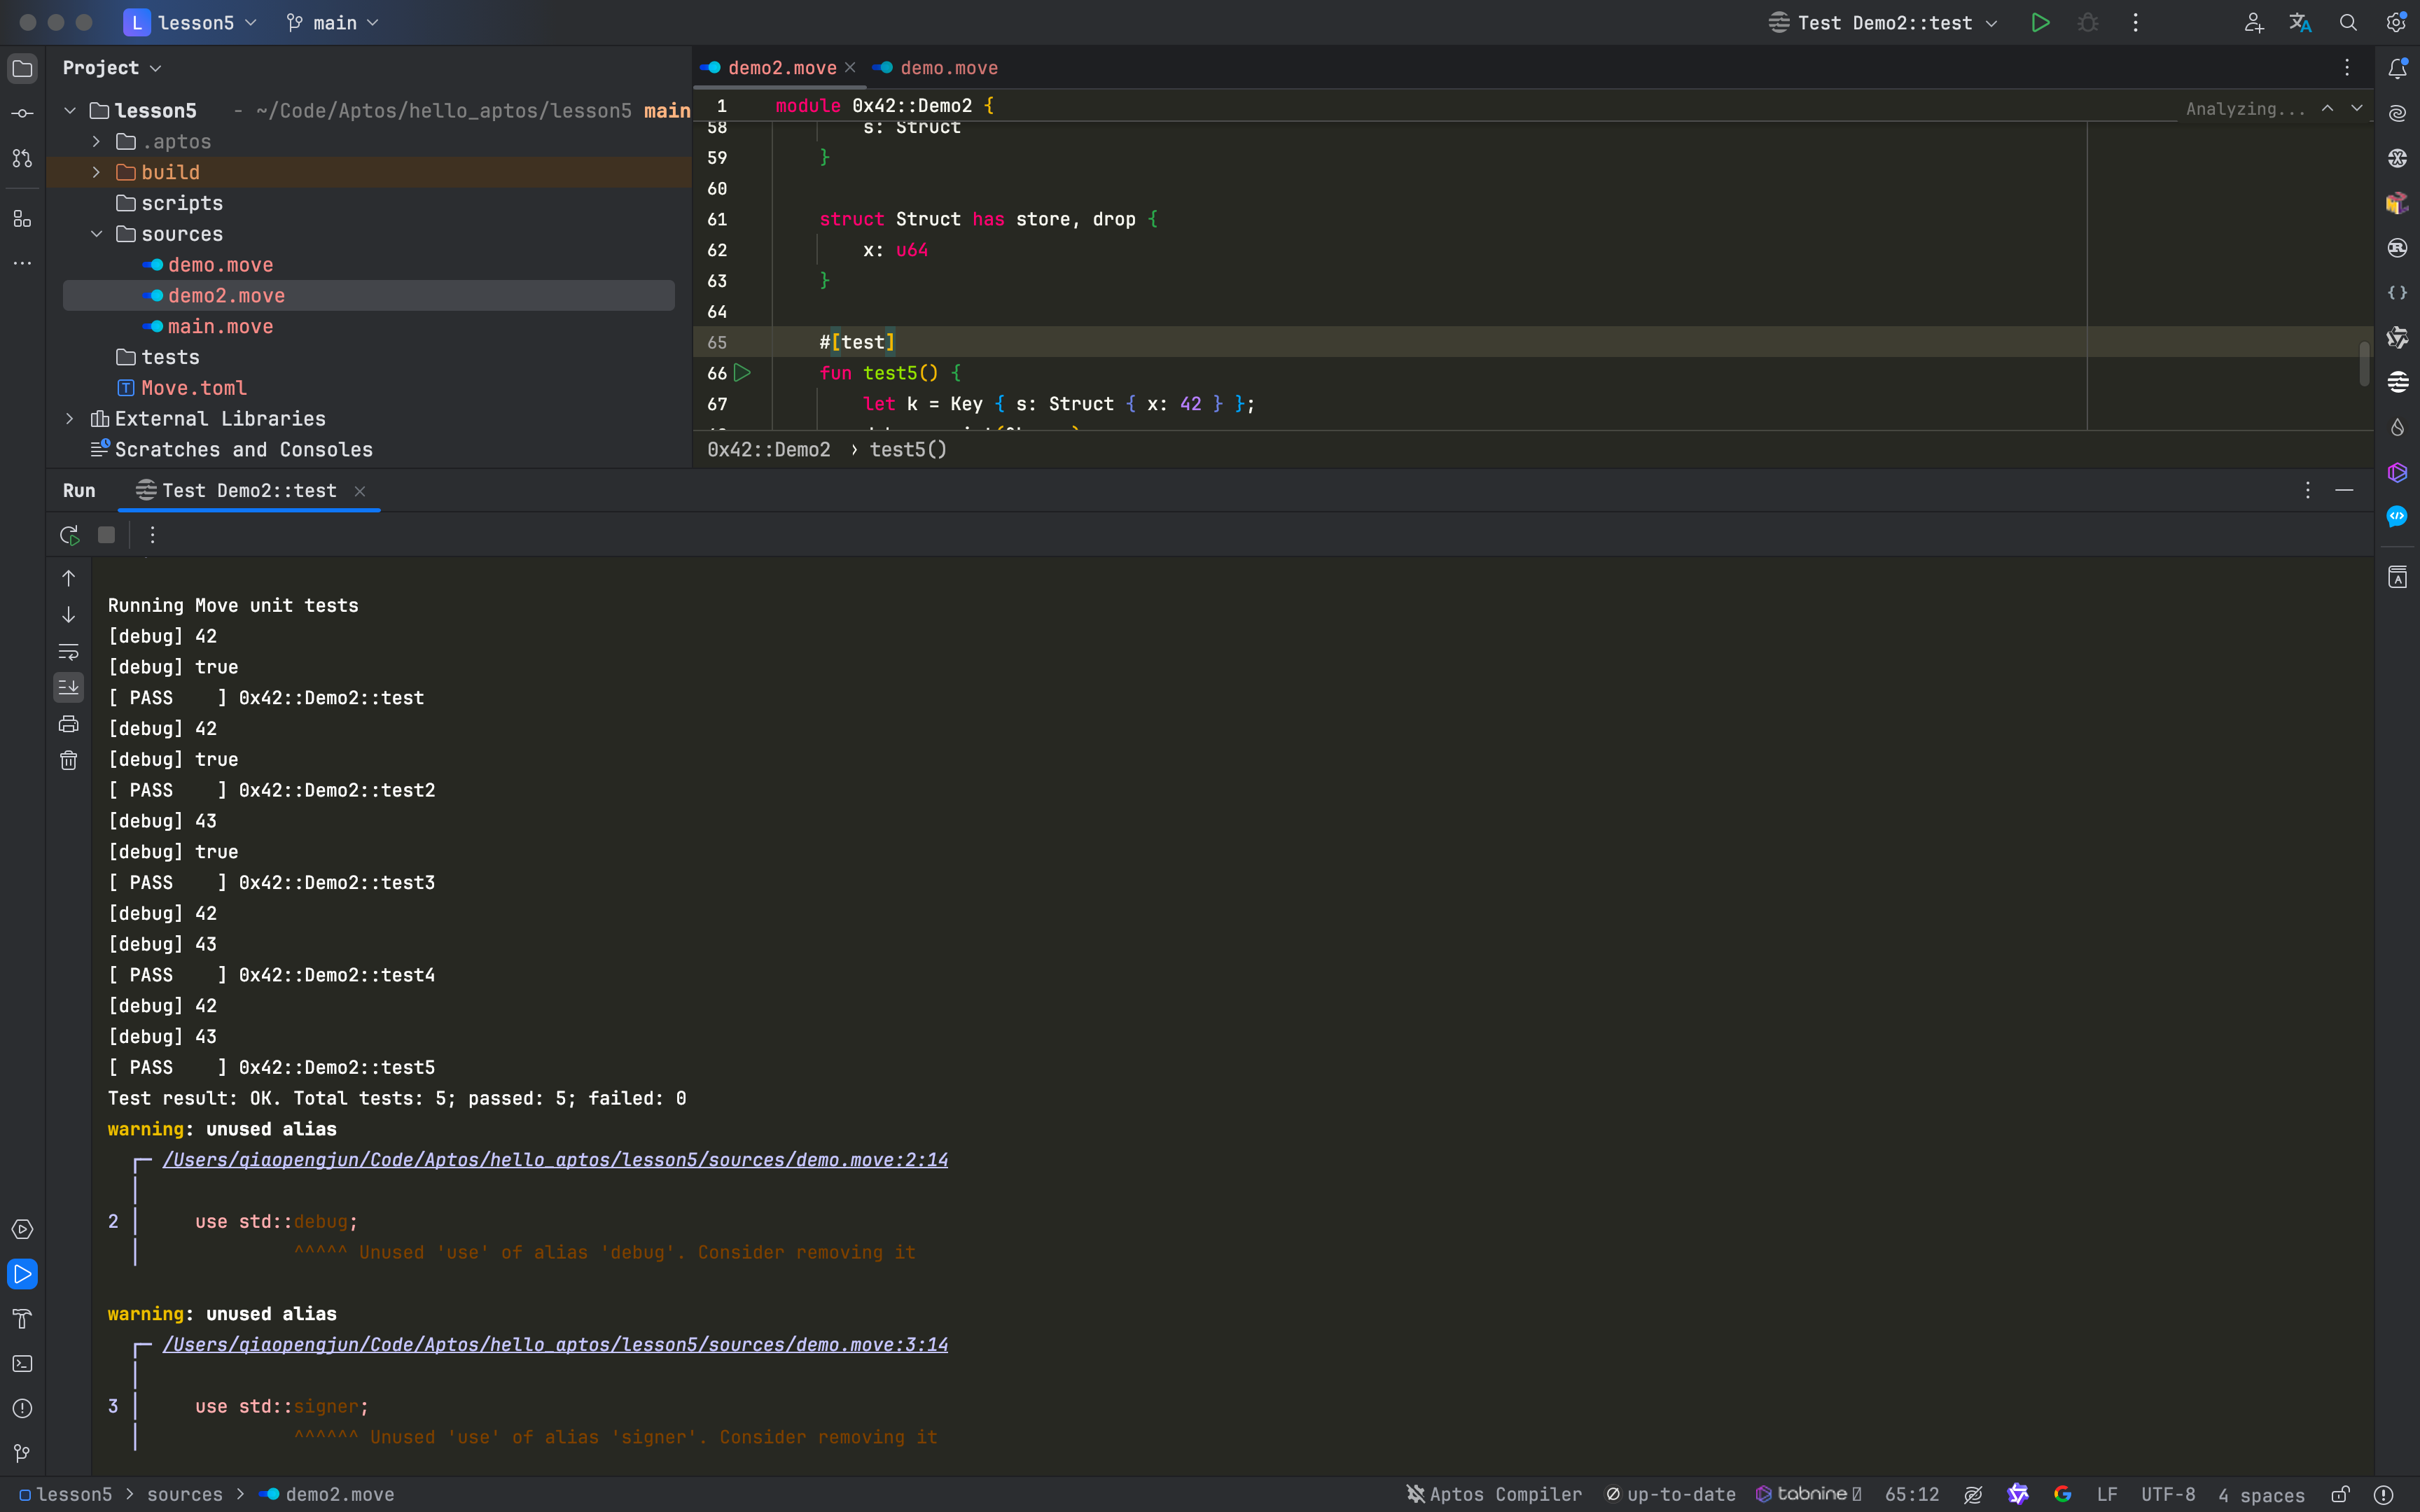Open the Commit tool window icon
This screenshot has width=2420, height=1512.
coord(22,113)
